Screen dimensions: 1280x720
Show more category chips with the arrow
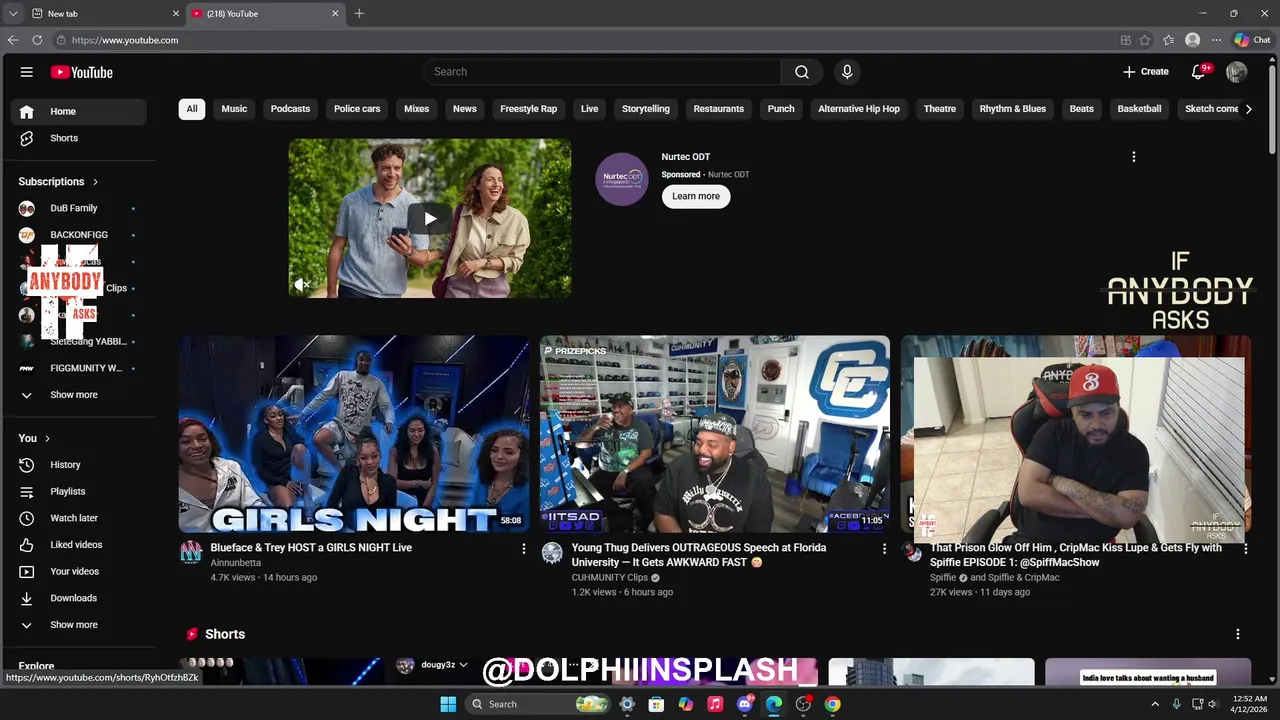click(1248, 109)
